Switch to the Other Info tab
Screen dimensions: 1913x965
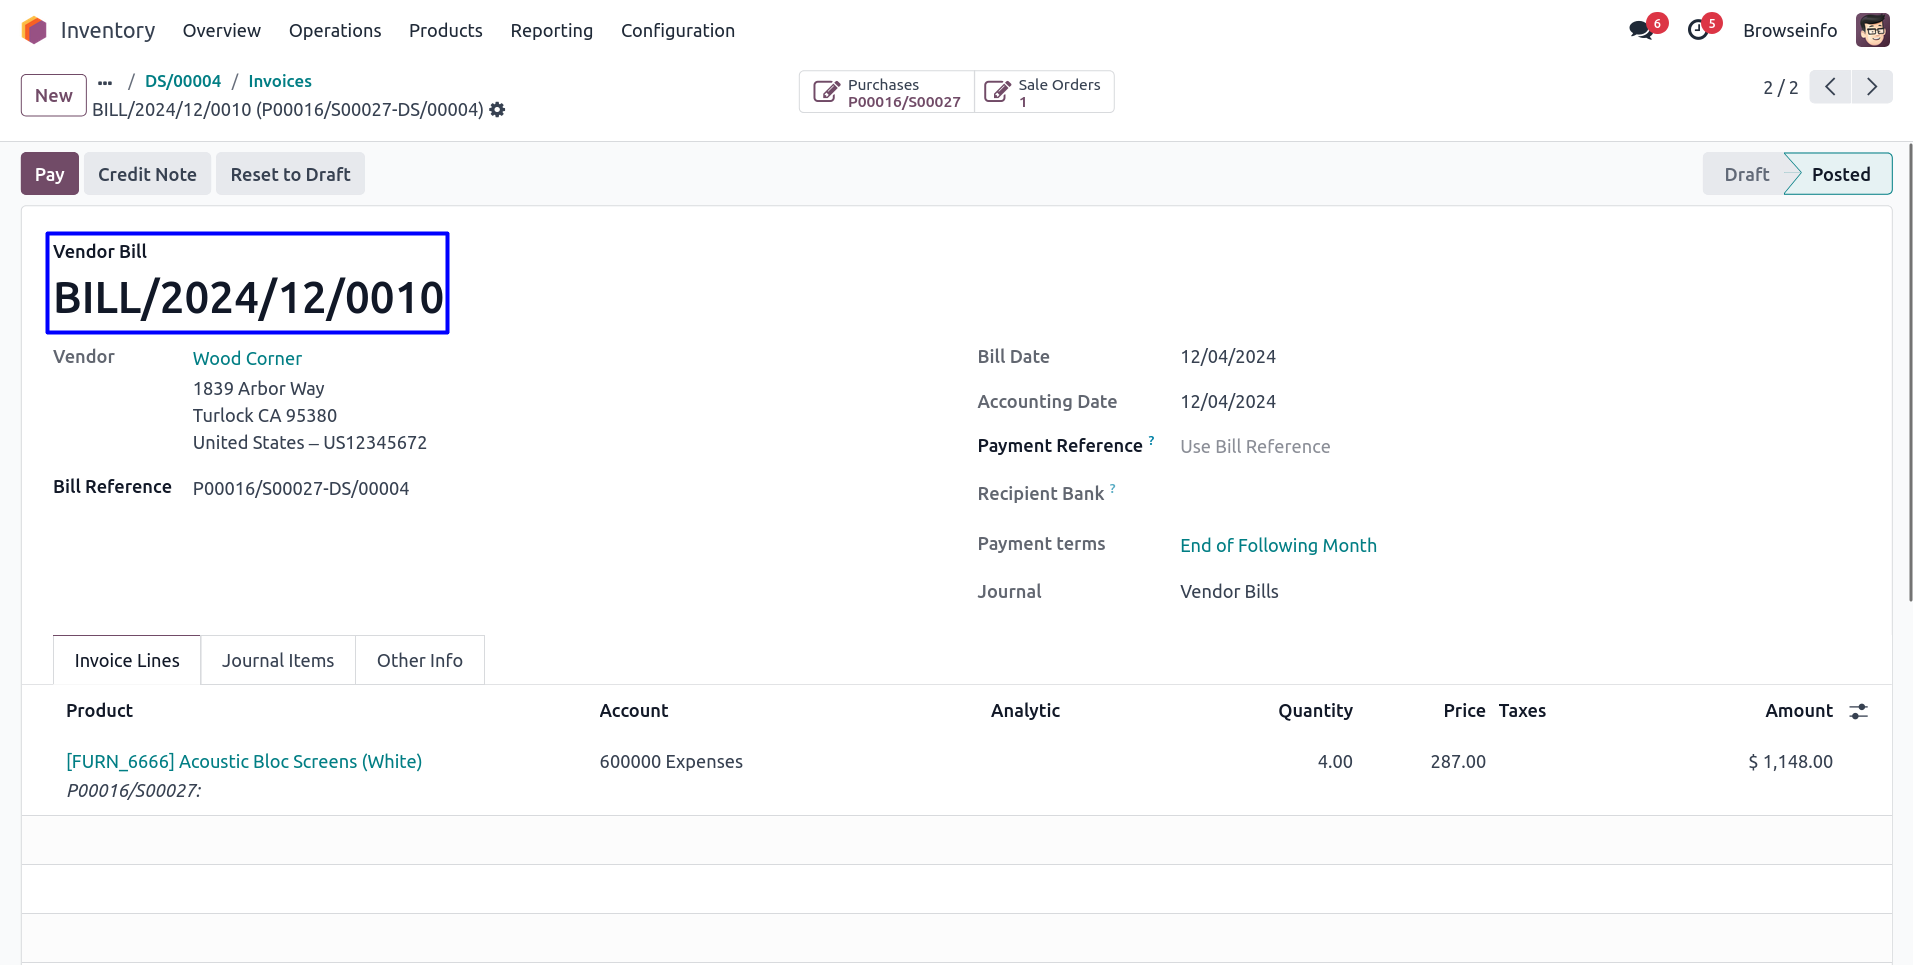pos(419,660)
